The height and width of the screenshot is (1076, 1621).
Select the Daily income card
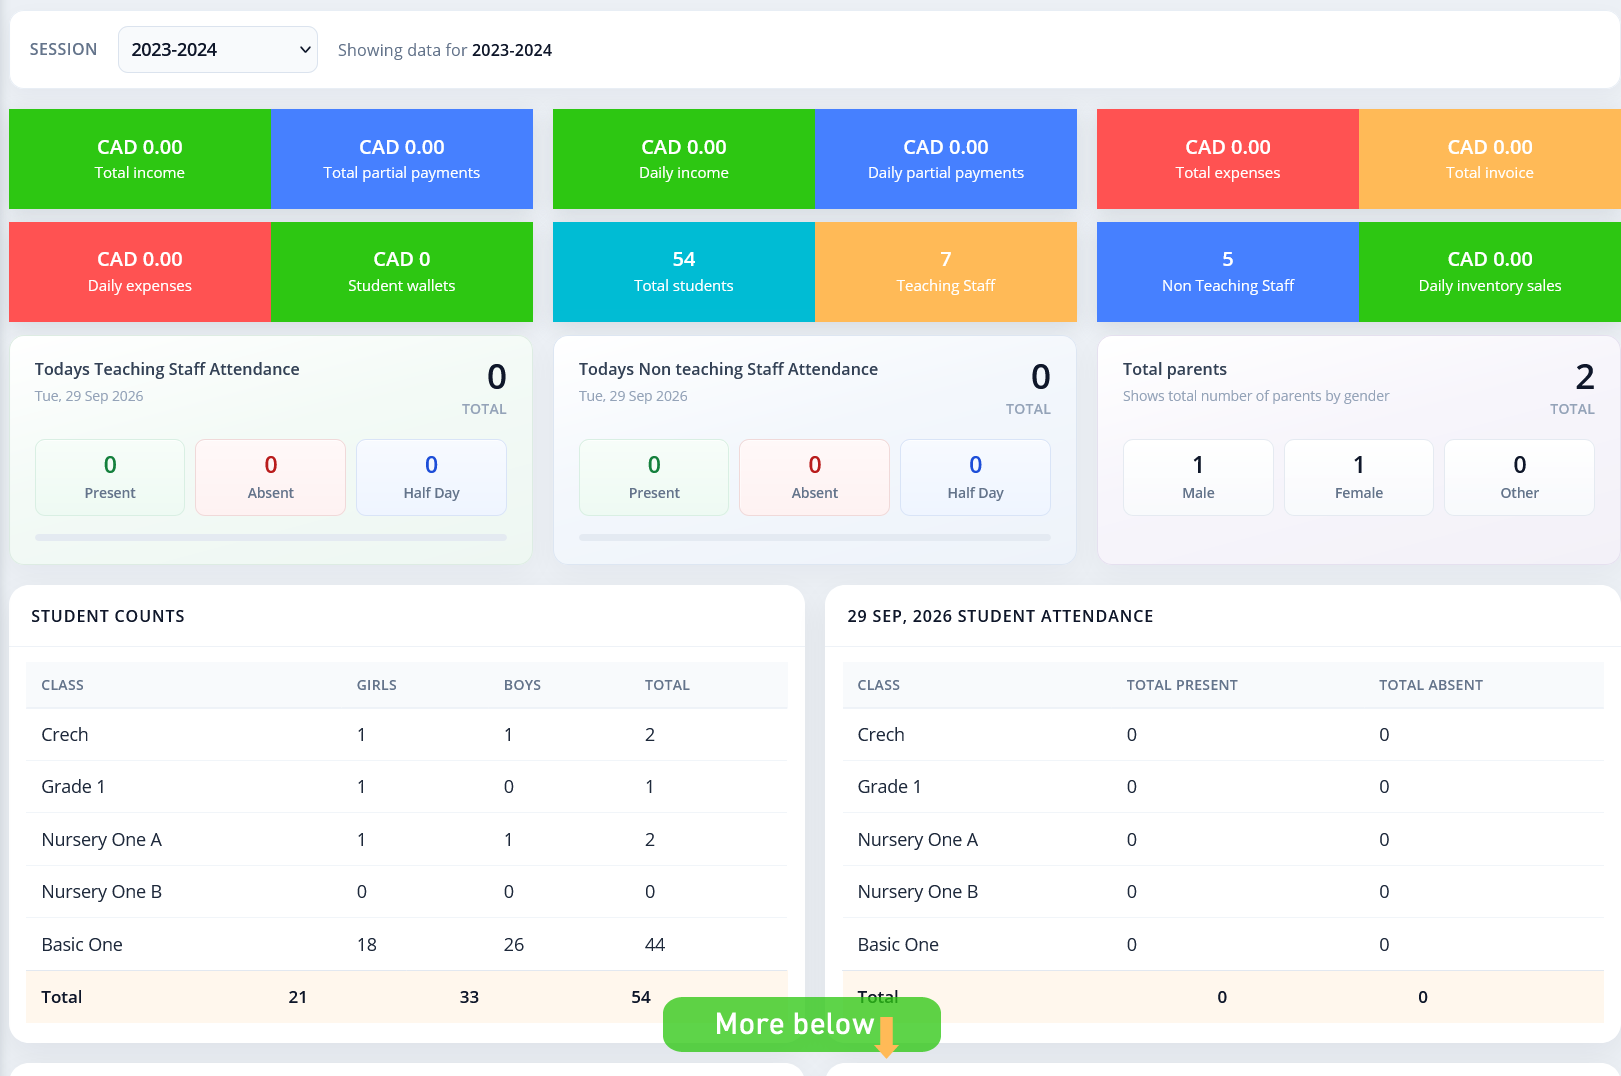pyautogui.click(x=684, y=159)
